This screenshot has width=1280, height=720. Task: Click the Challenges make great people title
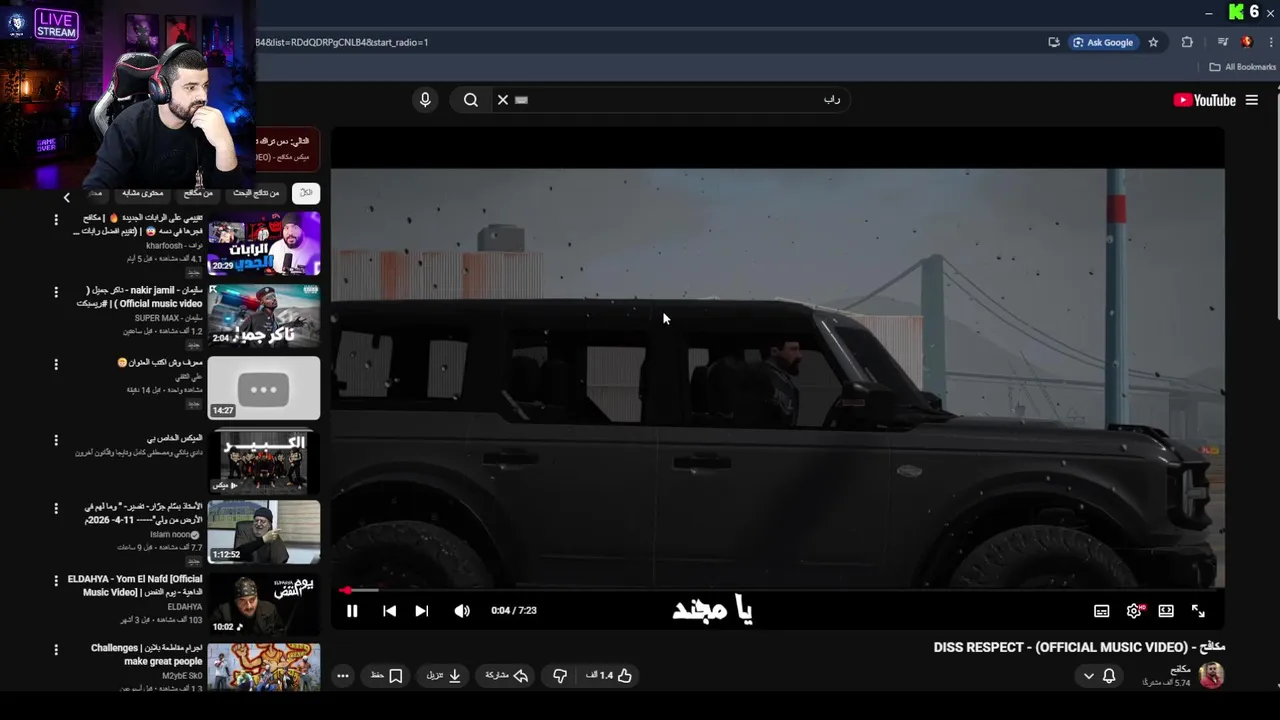click(x=147, y=654)
